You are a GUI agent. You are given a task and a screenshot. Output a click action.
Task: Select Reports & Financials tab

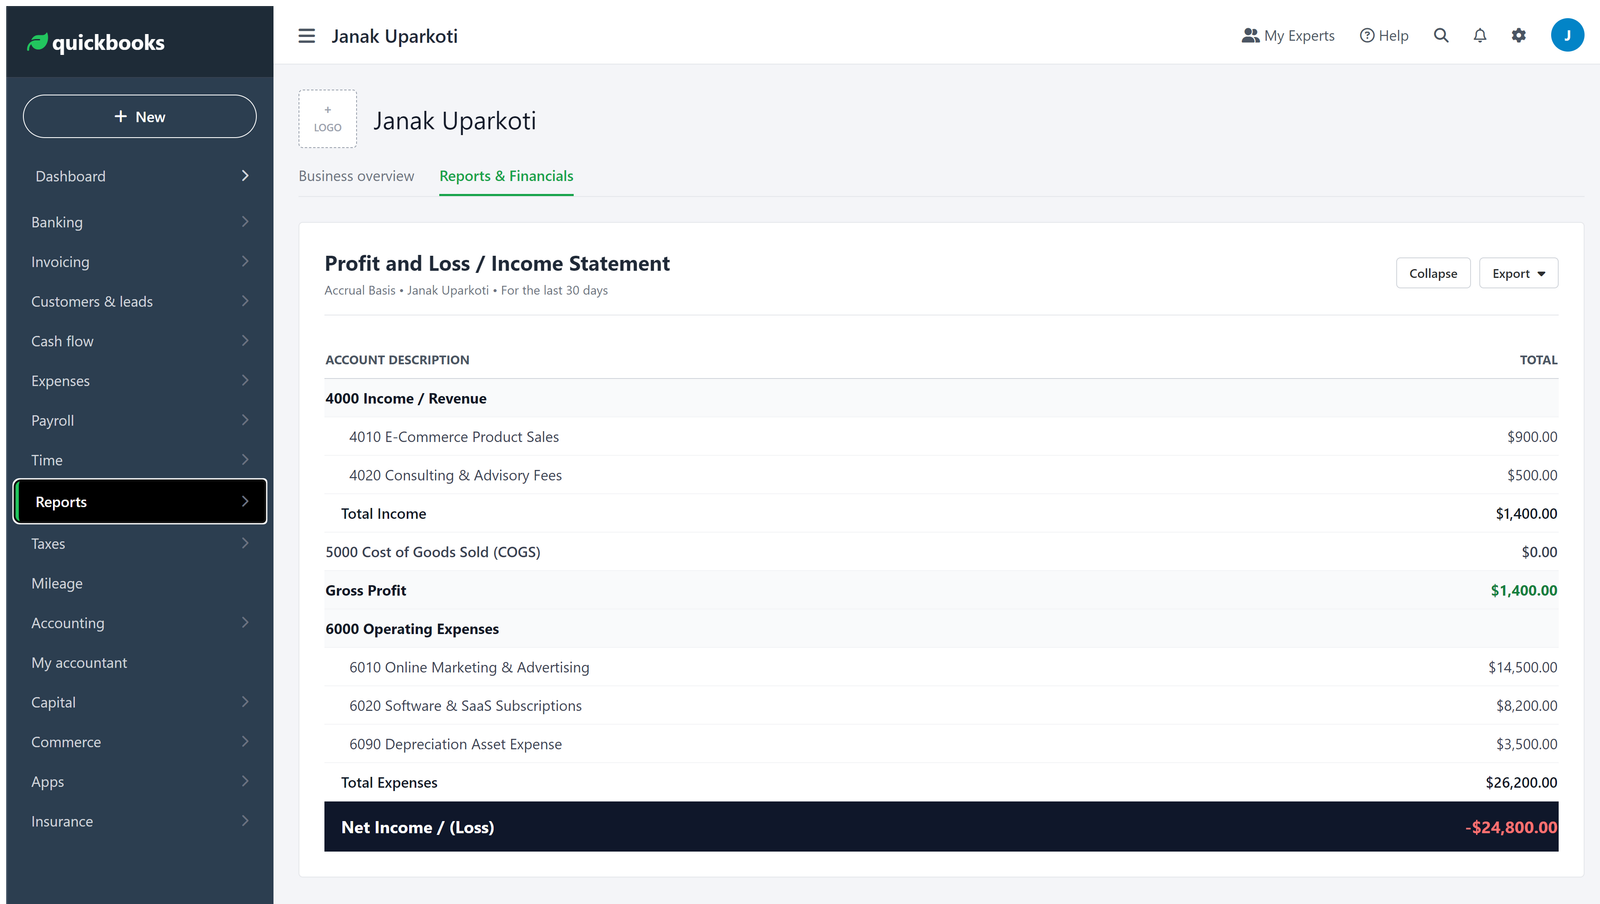point(506,176)
